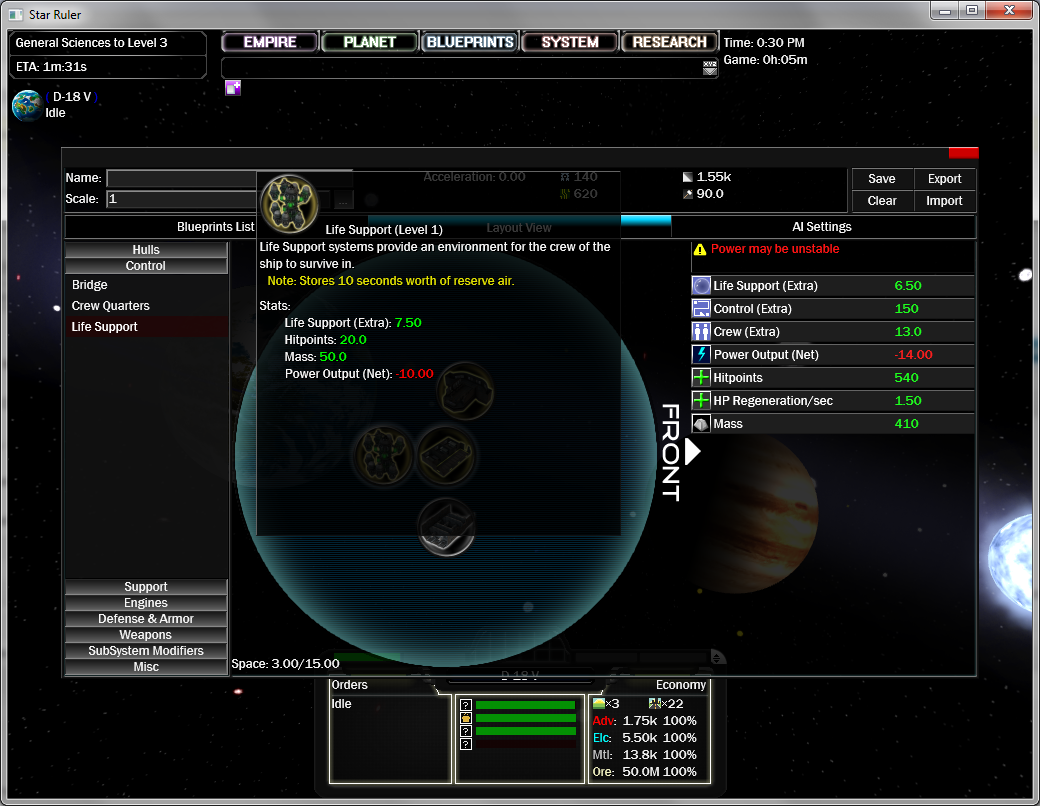Click the road icon showing x22 in Economy

pyautogui.click(x=655, y=703)
